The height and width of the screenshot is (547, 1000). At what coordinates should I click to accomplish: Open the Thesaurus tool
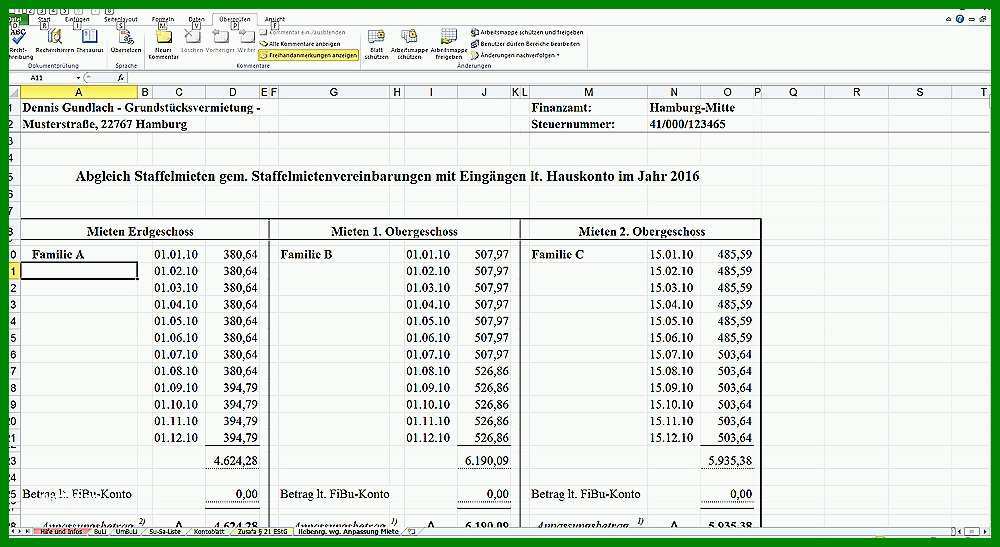click(90, 41)
